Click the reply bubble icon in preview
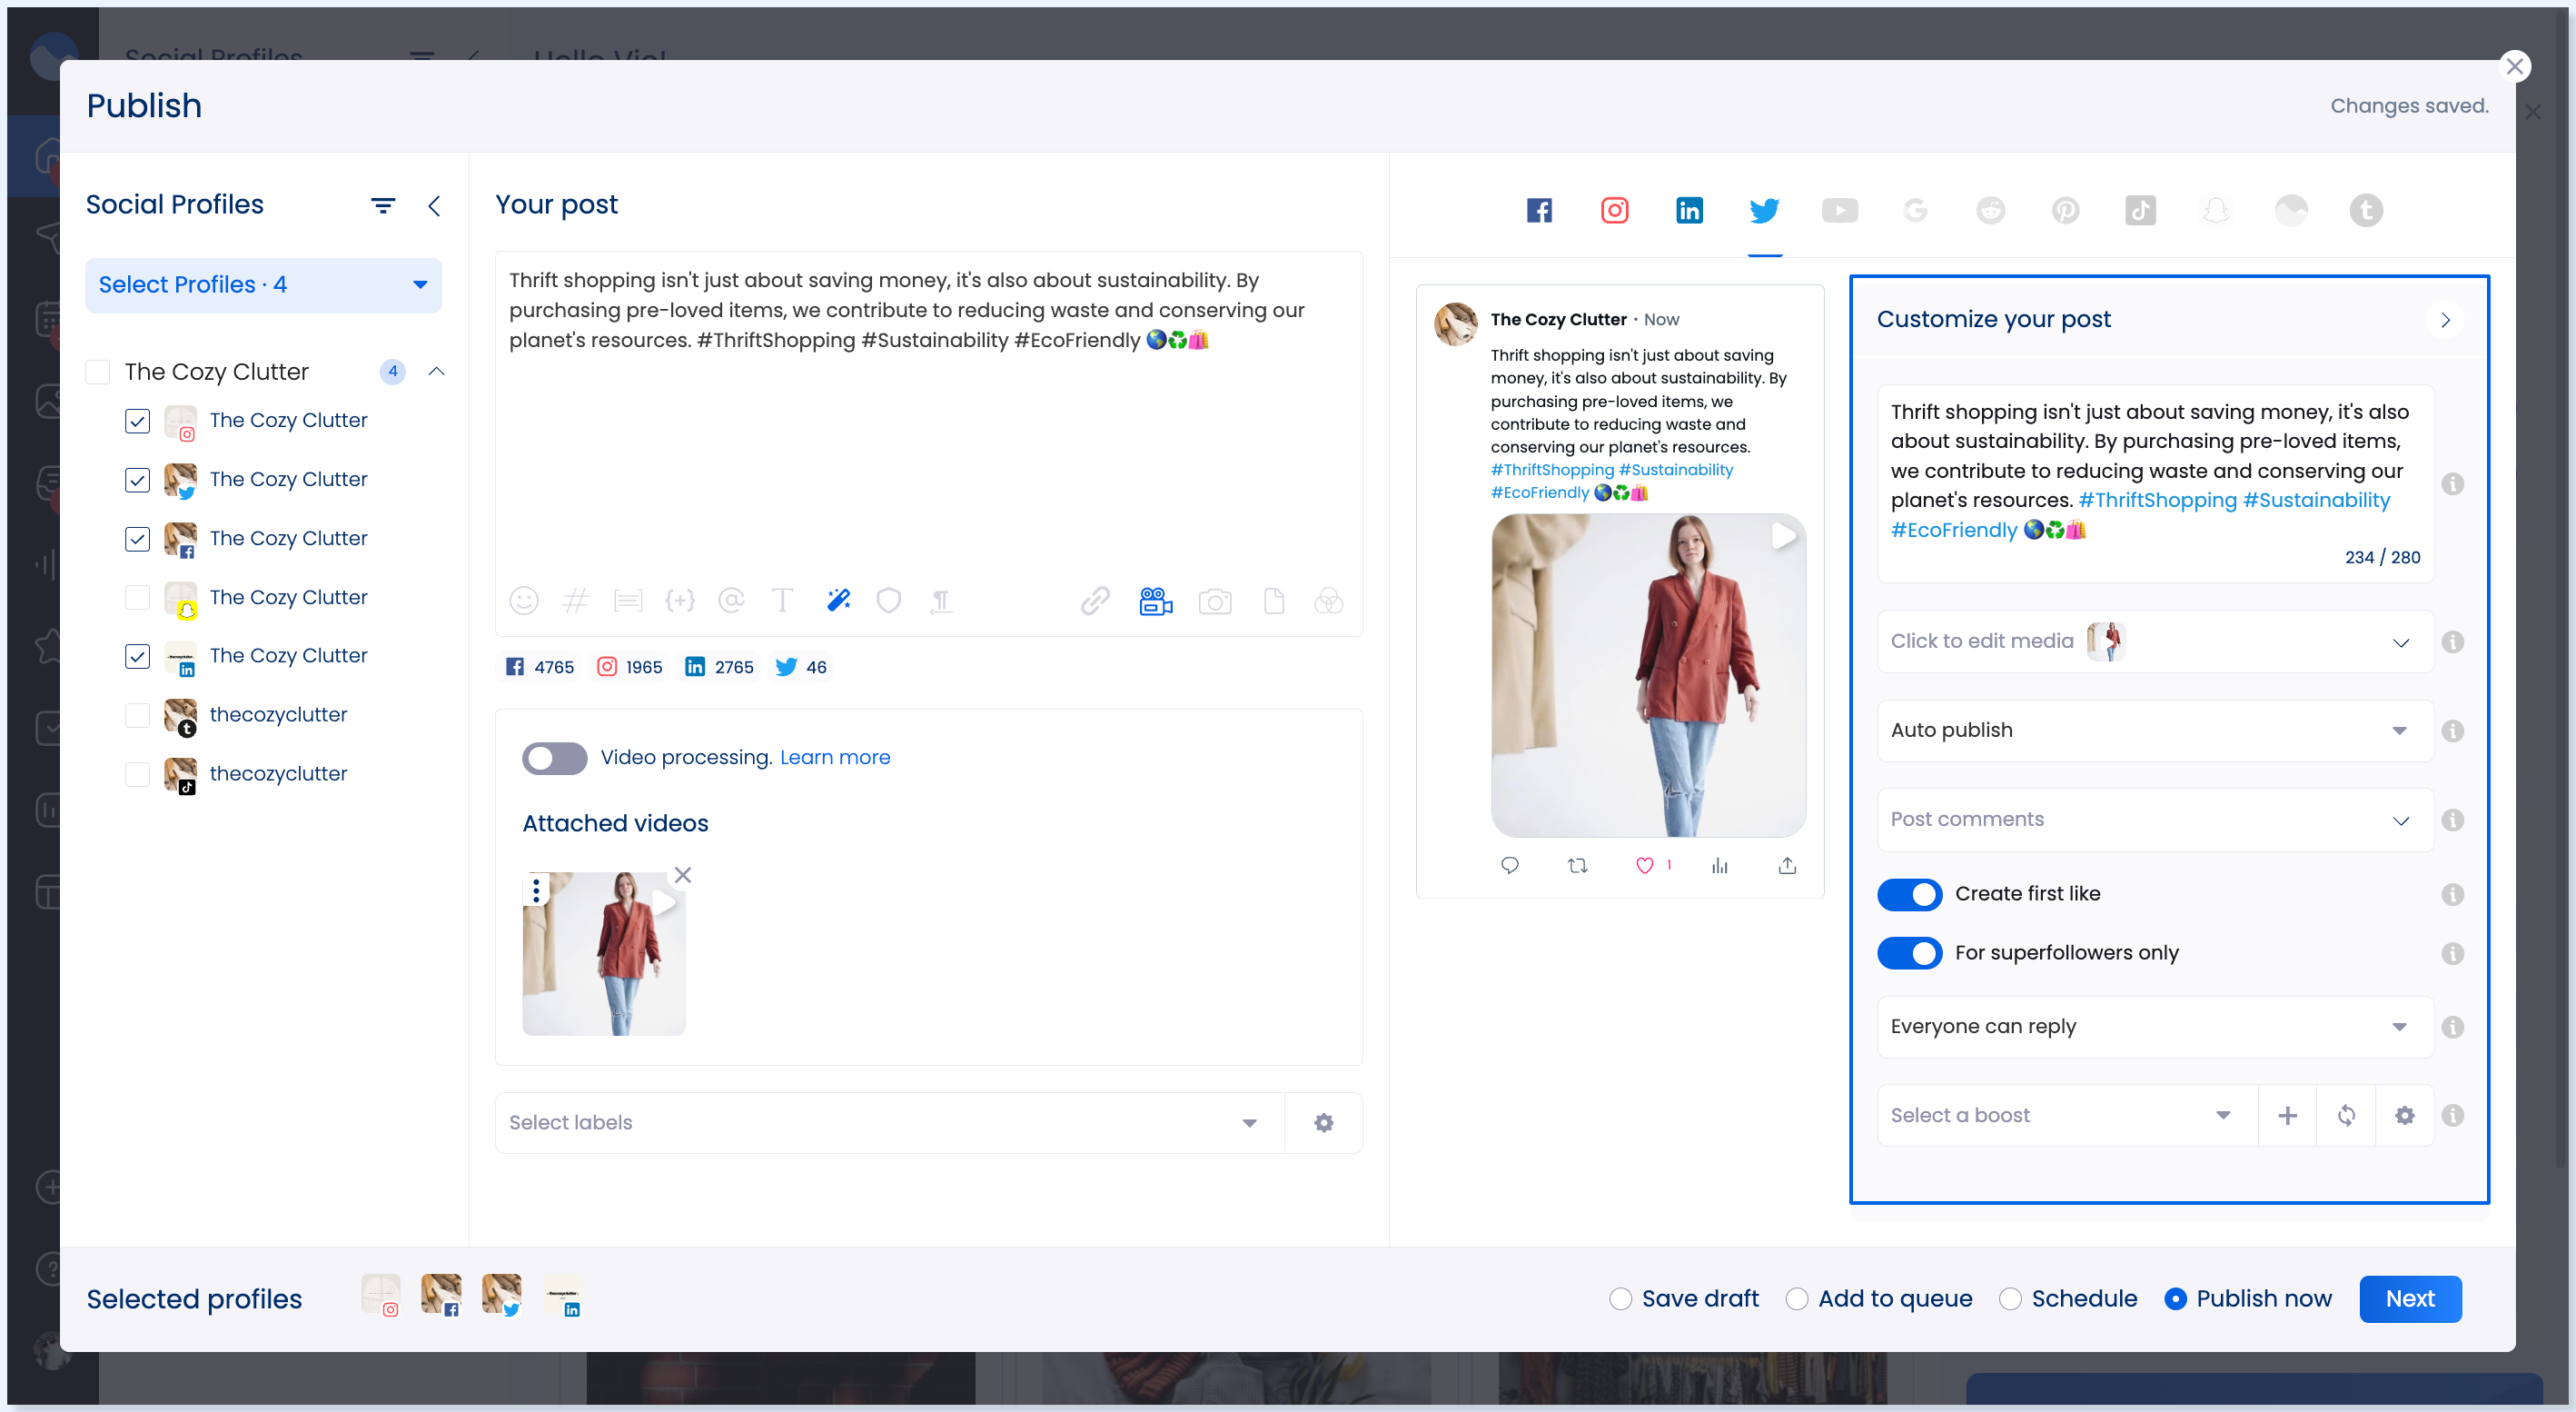 click(x=1510, y=866)
